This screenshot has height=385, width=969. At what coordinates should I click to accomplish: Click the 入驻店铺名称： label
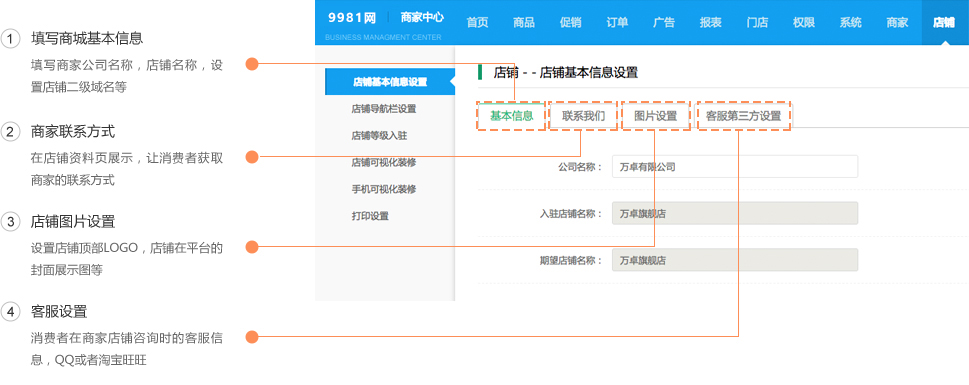point(571,214)
